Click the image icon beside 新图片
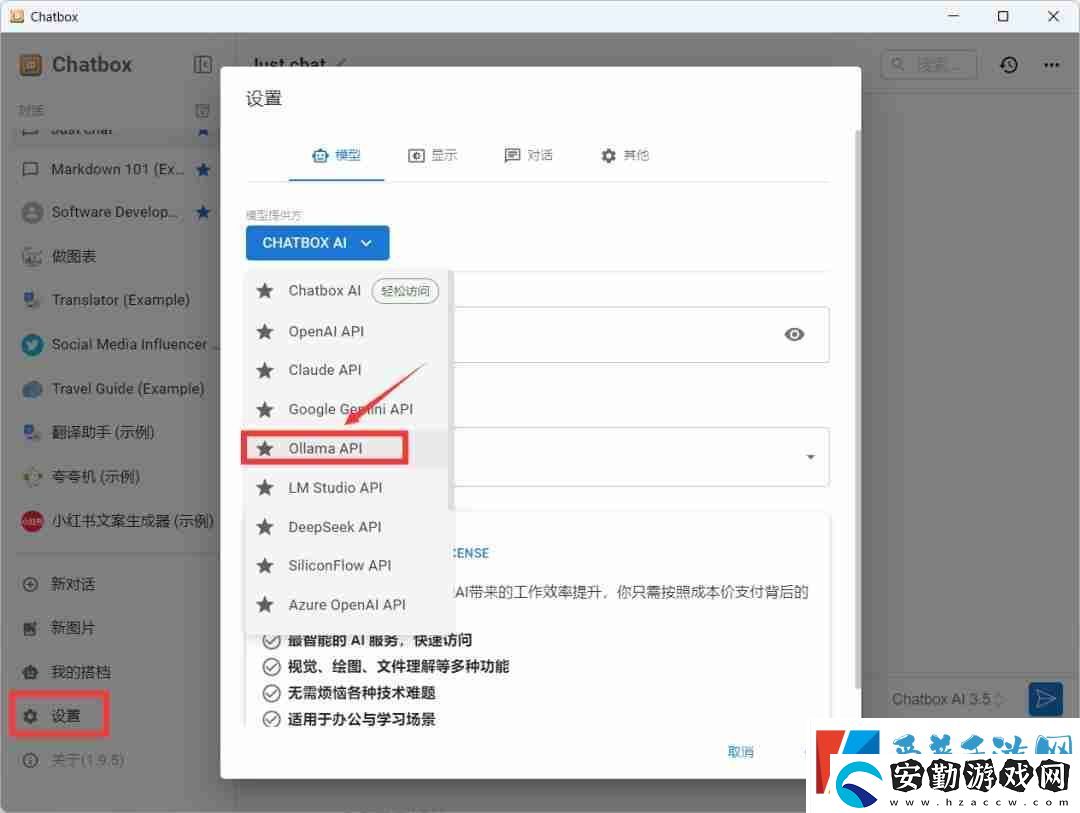Image resolution: width=1080 pixels, height=813 pixels. 30,628
